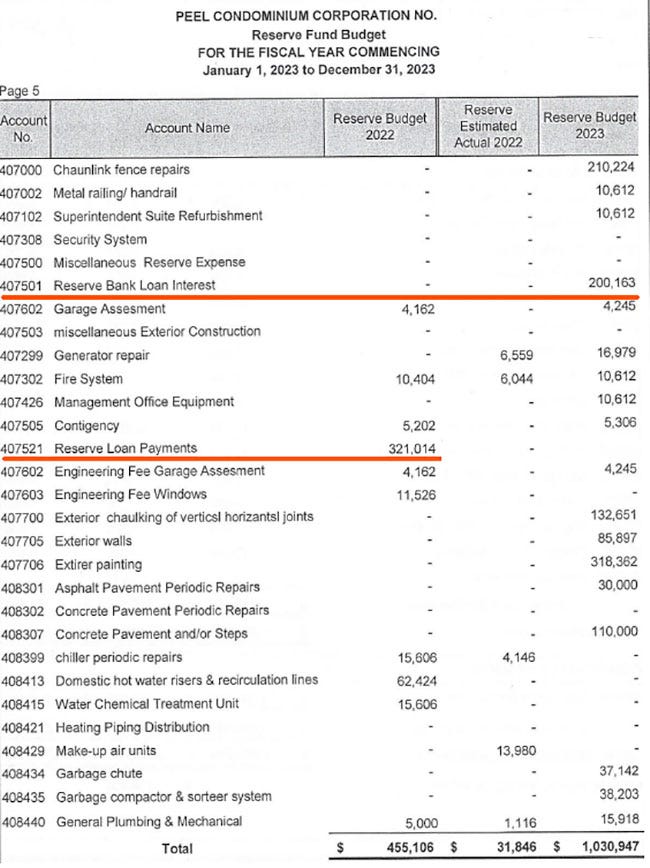Image resolution: width=650 pixels, height=868 pixels.
Task: Click 'Garbage compactor & sorteer system' name
Action: click(164, 797)
